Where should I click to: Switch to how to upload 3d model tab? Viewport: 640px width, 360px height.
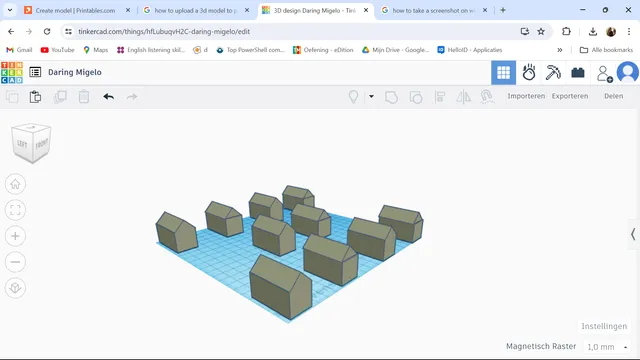(x=196, y=11)
